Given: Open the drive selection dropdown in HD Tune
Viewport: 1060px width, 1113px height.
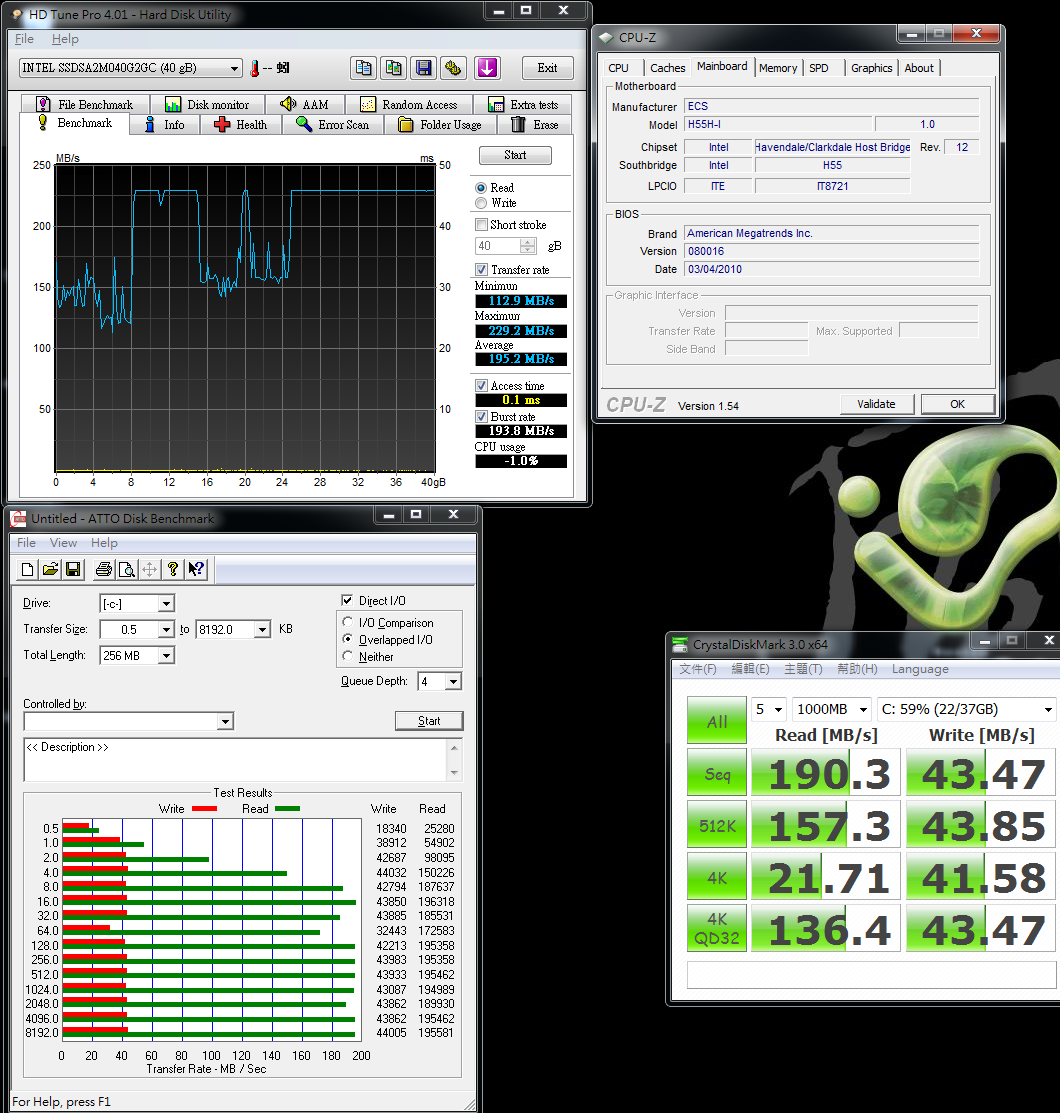Looking at the screenshot, I should coord(234,68).
